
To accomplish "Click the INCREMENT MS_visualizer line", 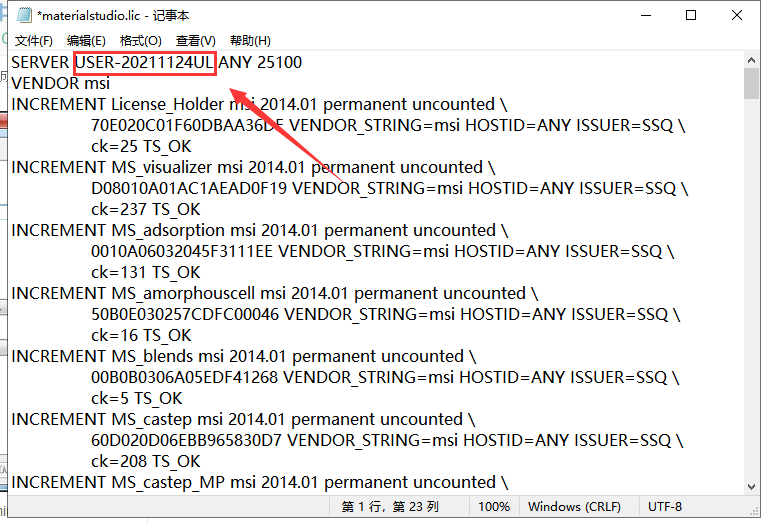I will (253, 168).
